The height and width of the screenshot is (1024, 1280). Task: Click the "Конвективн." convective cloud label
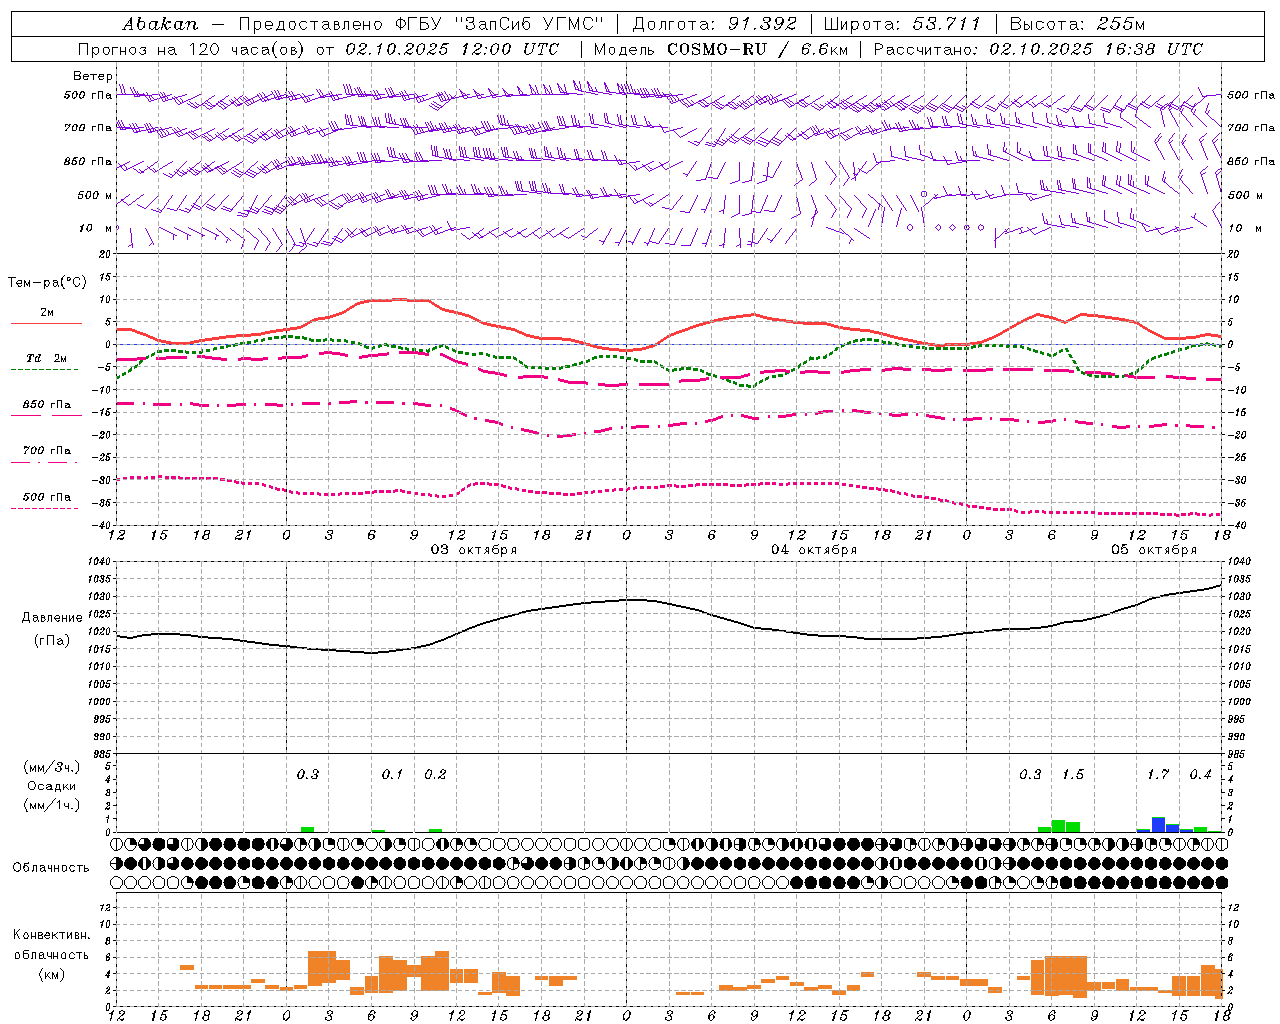(x=51, y=935)
